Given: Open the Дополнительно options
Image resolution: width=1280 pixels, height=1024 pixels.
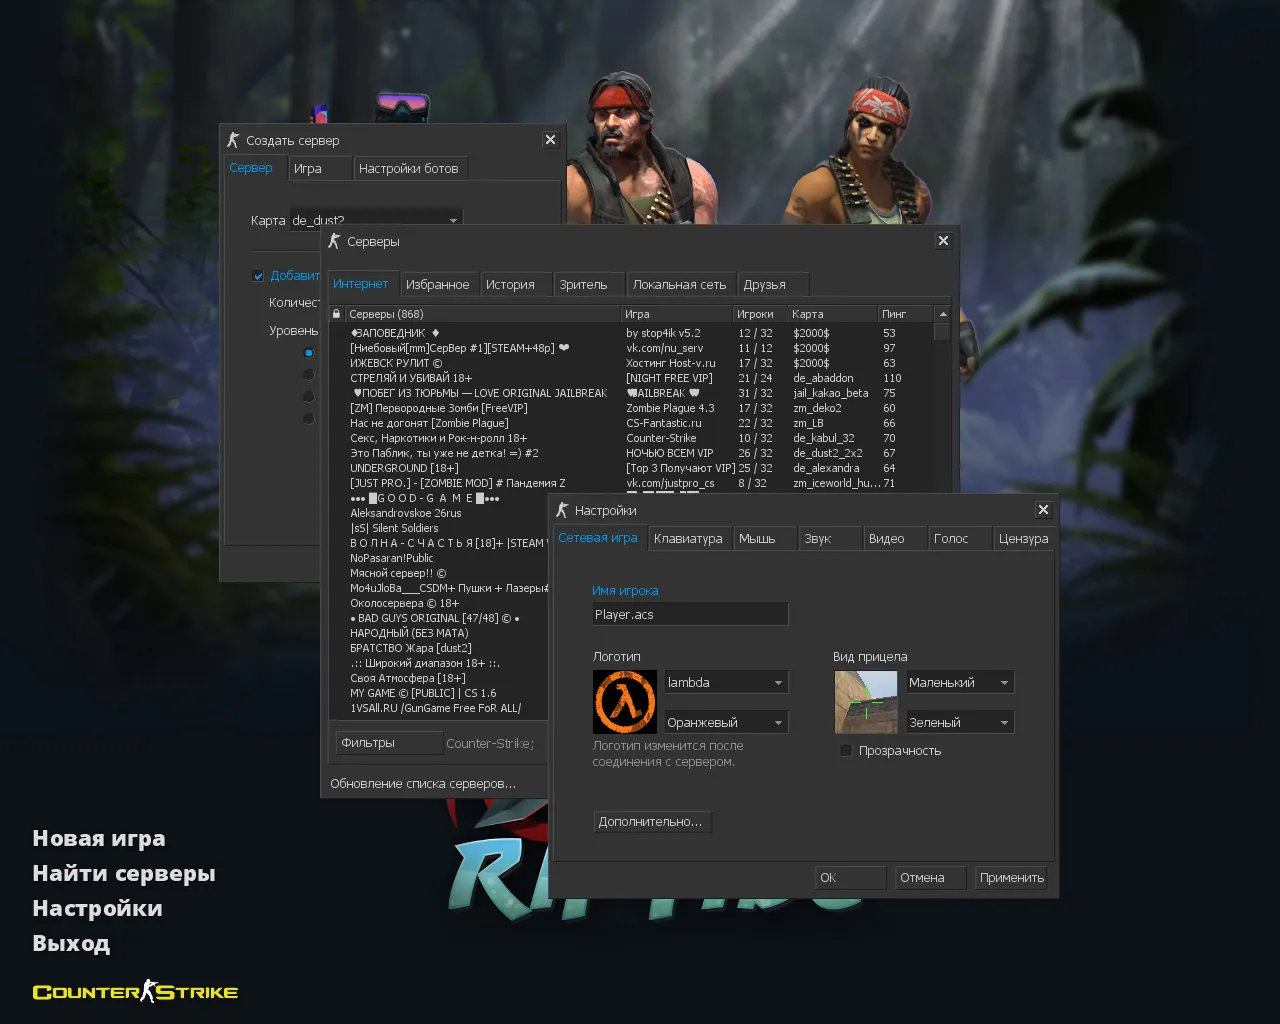Looking at the screenshot, I should point(651,821).
